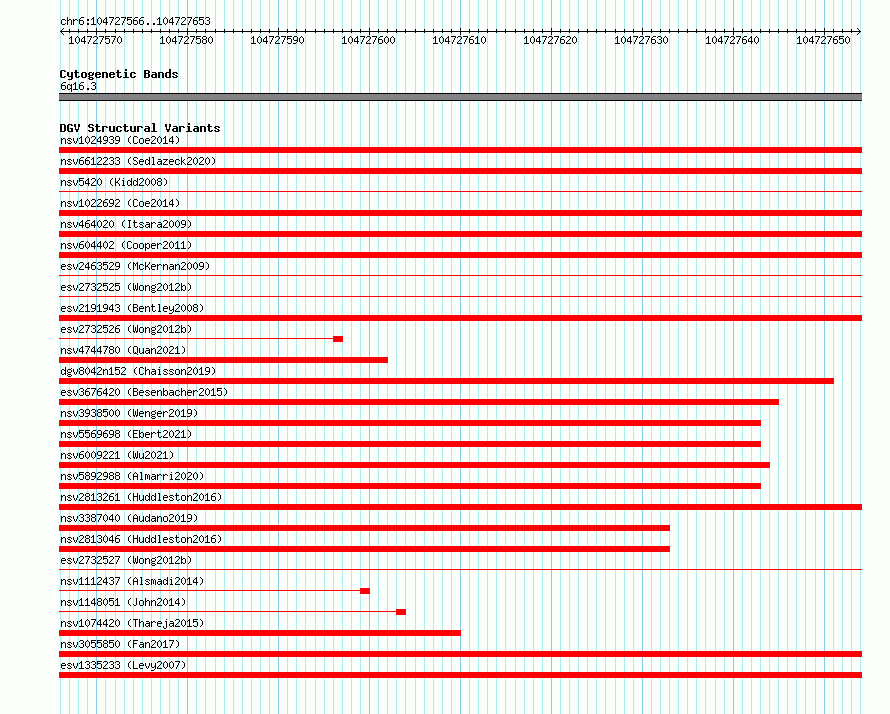Click the small red block of nsv1148051
This screenshot has width=890, height=714.
(401, 612)
